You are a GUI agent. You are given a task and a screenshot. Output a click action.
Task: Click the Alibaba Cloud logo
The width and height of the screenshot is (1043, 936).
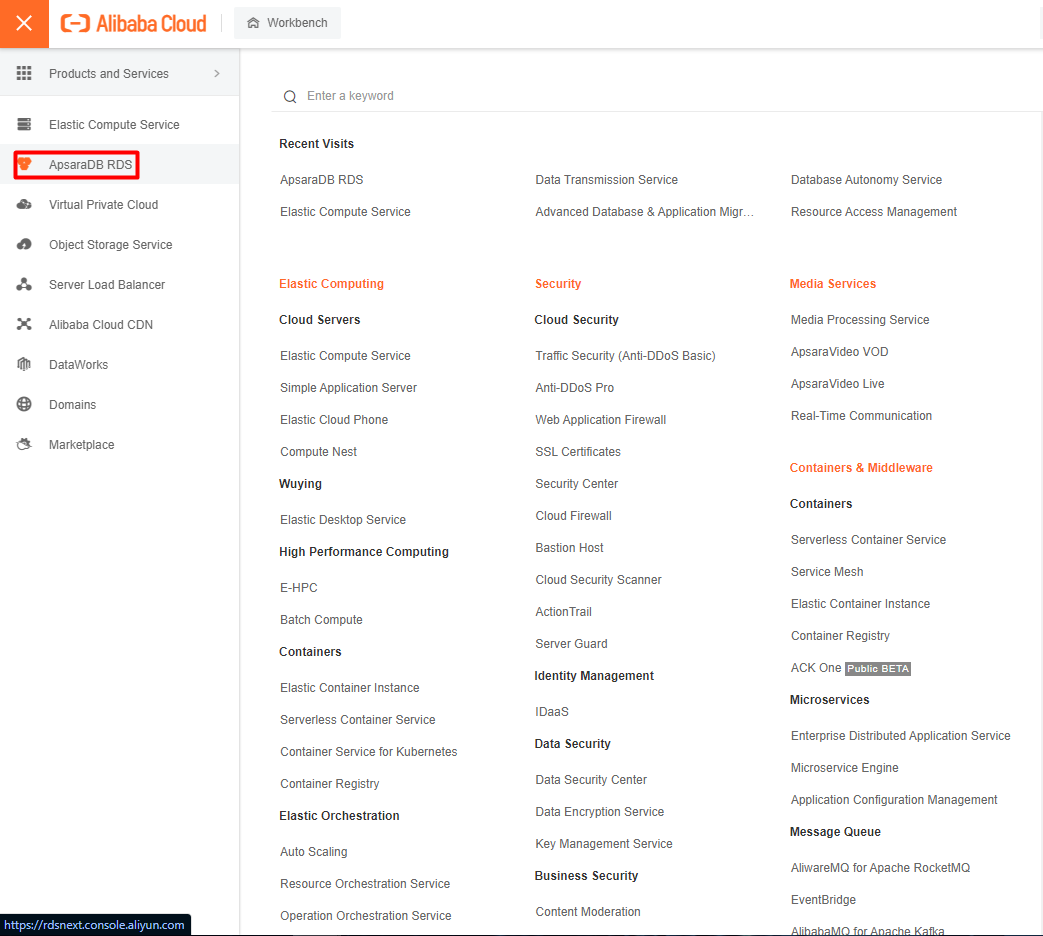pyautogui.click(x=134, y=24)
